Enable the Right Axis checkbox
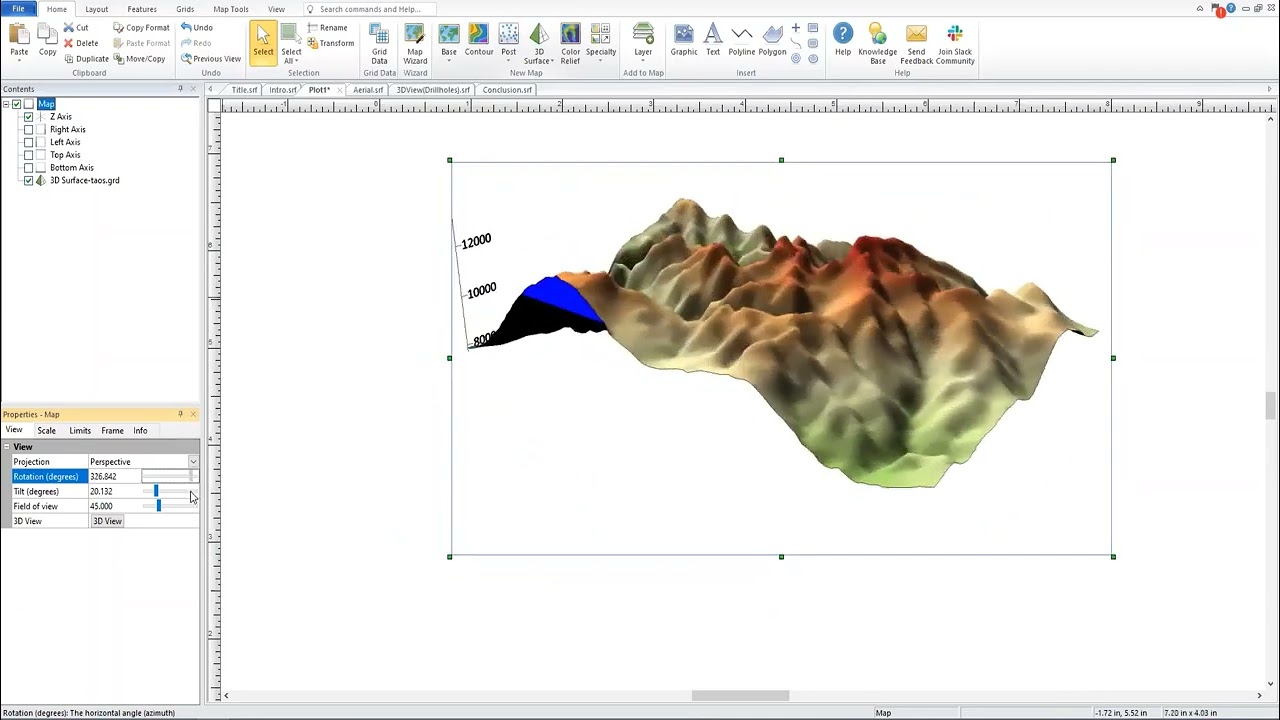This screenshot has height=720, width=1280. click(x=29, y=130)
